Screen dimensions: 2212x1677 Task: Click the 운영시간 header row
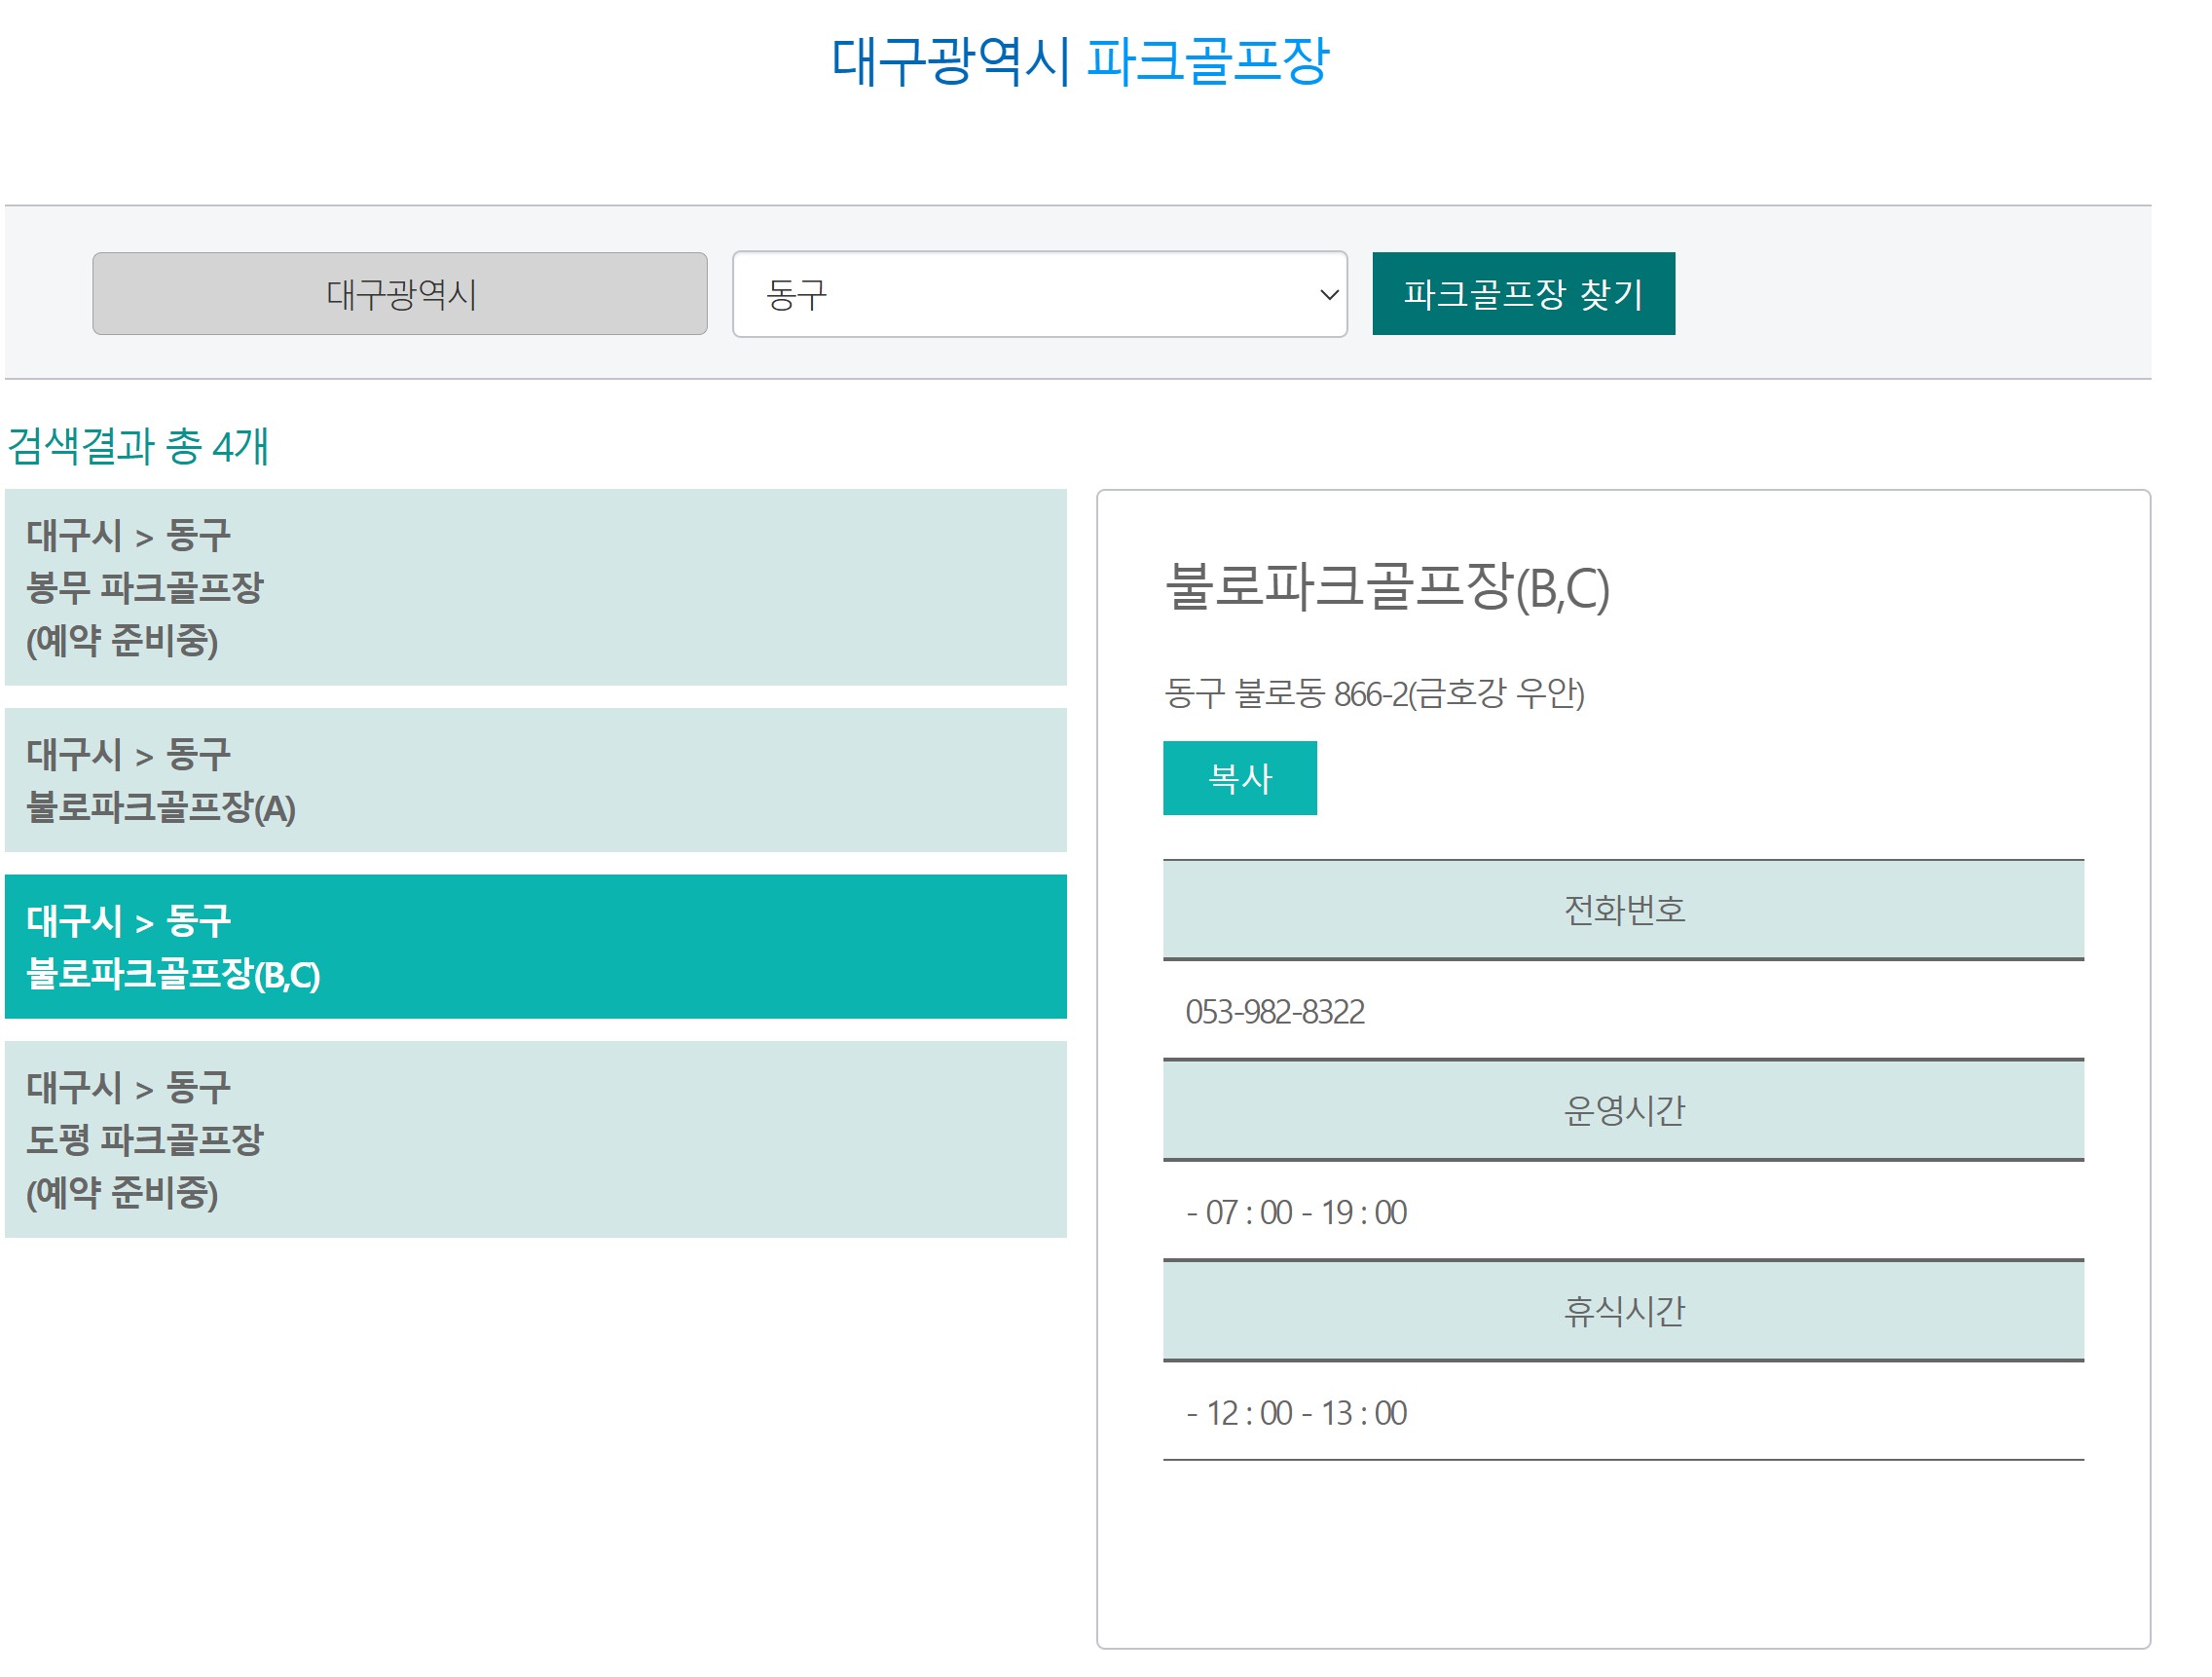tap(1622, 1111)
